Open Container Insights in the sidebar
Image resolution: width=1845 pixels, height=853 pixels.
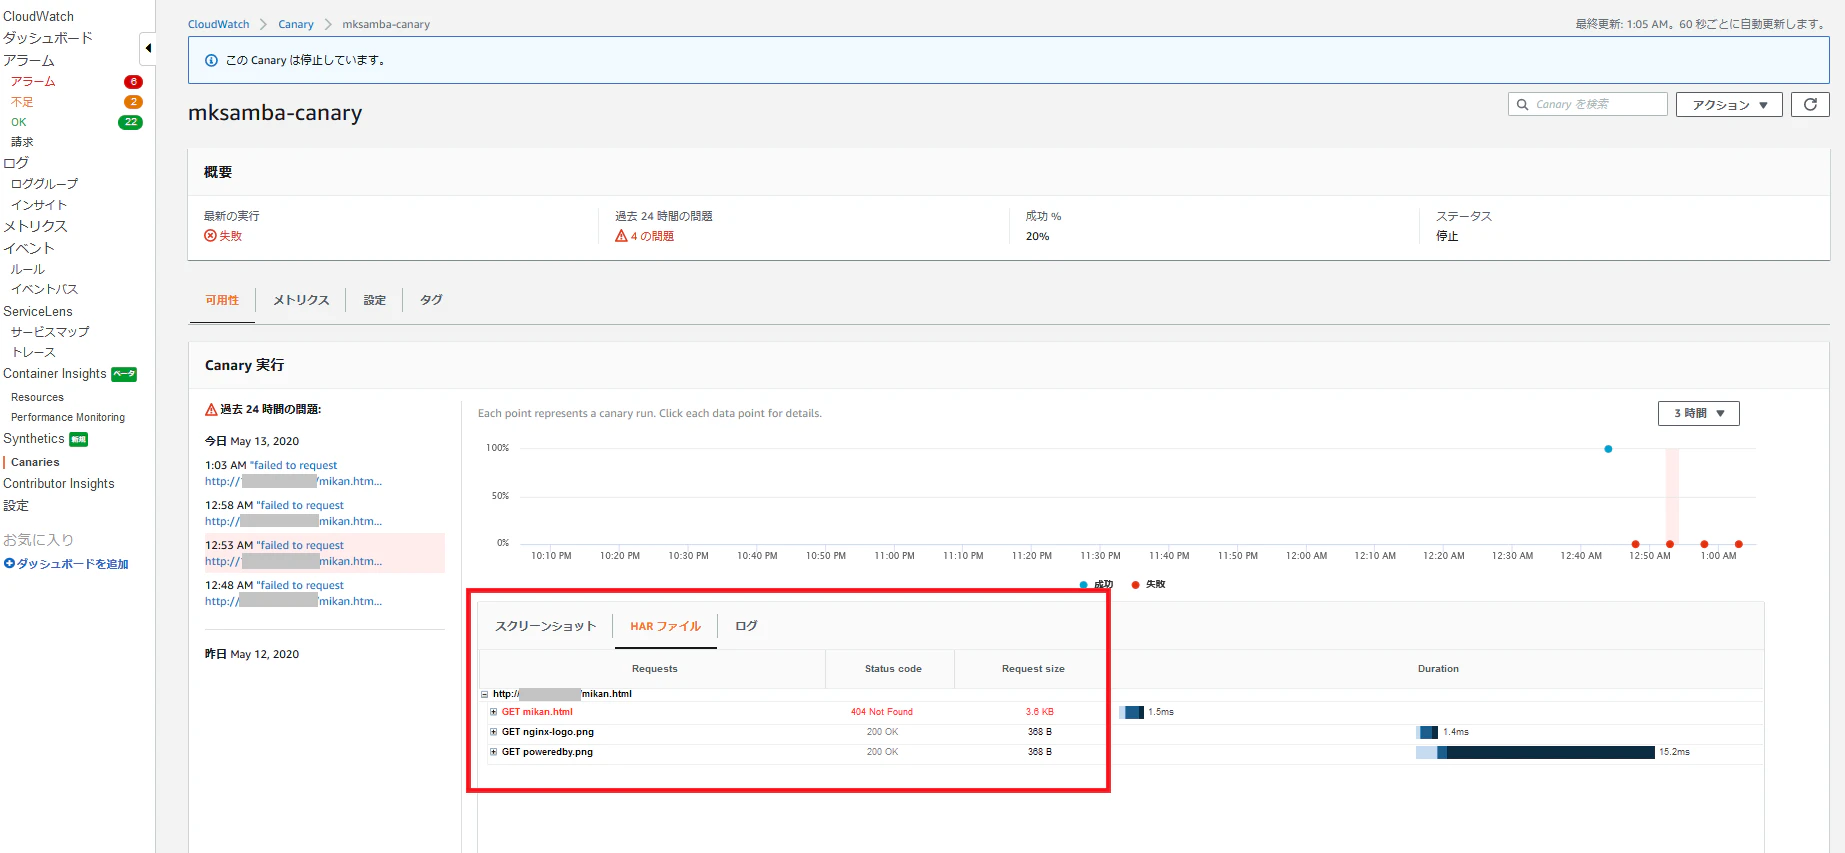click(55, 374)
